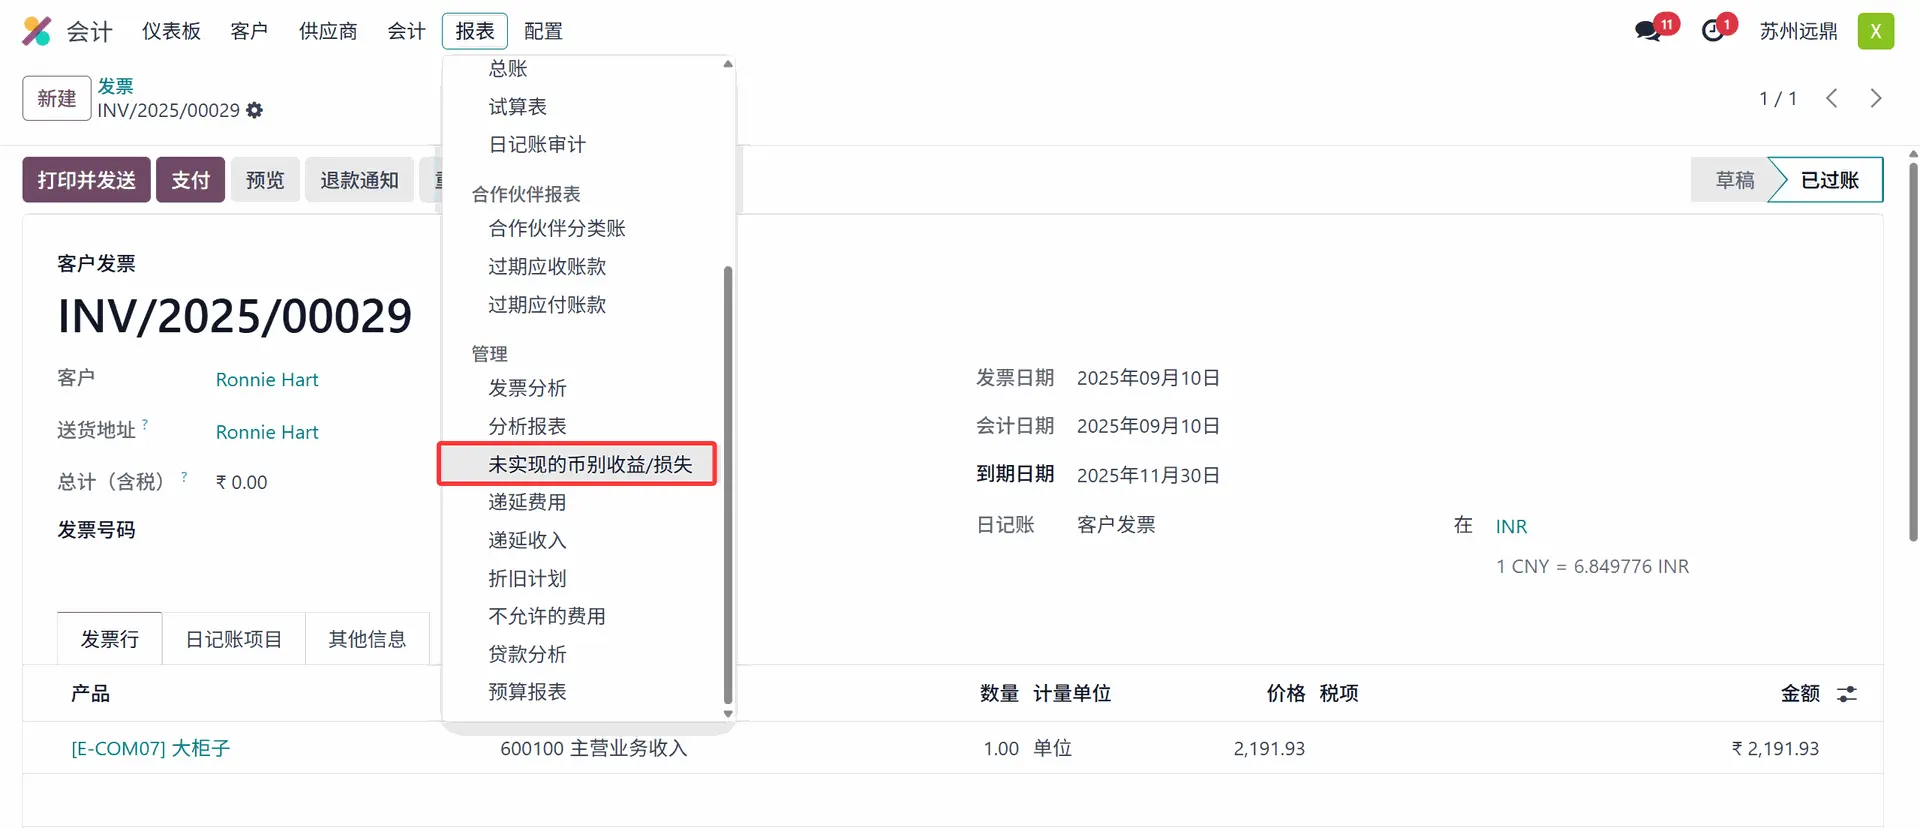
Task: Go to previous record arrow
Action: coord(1831,98)
